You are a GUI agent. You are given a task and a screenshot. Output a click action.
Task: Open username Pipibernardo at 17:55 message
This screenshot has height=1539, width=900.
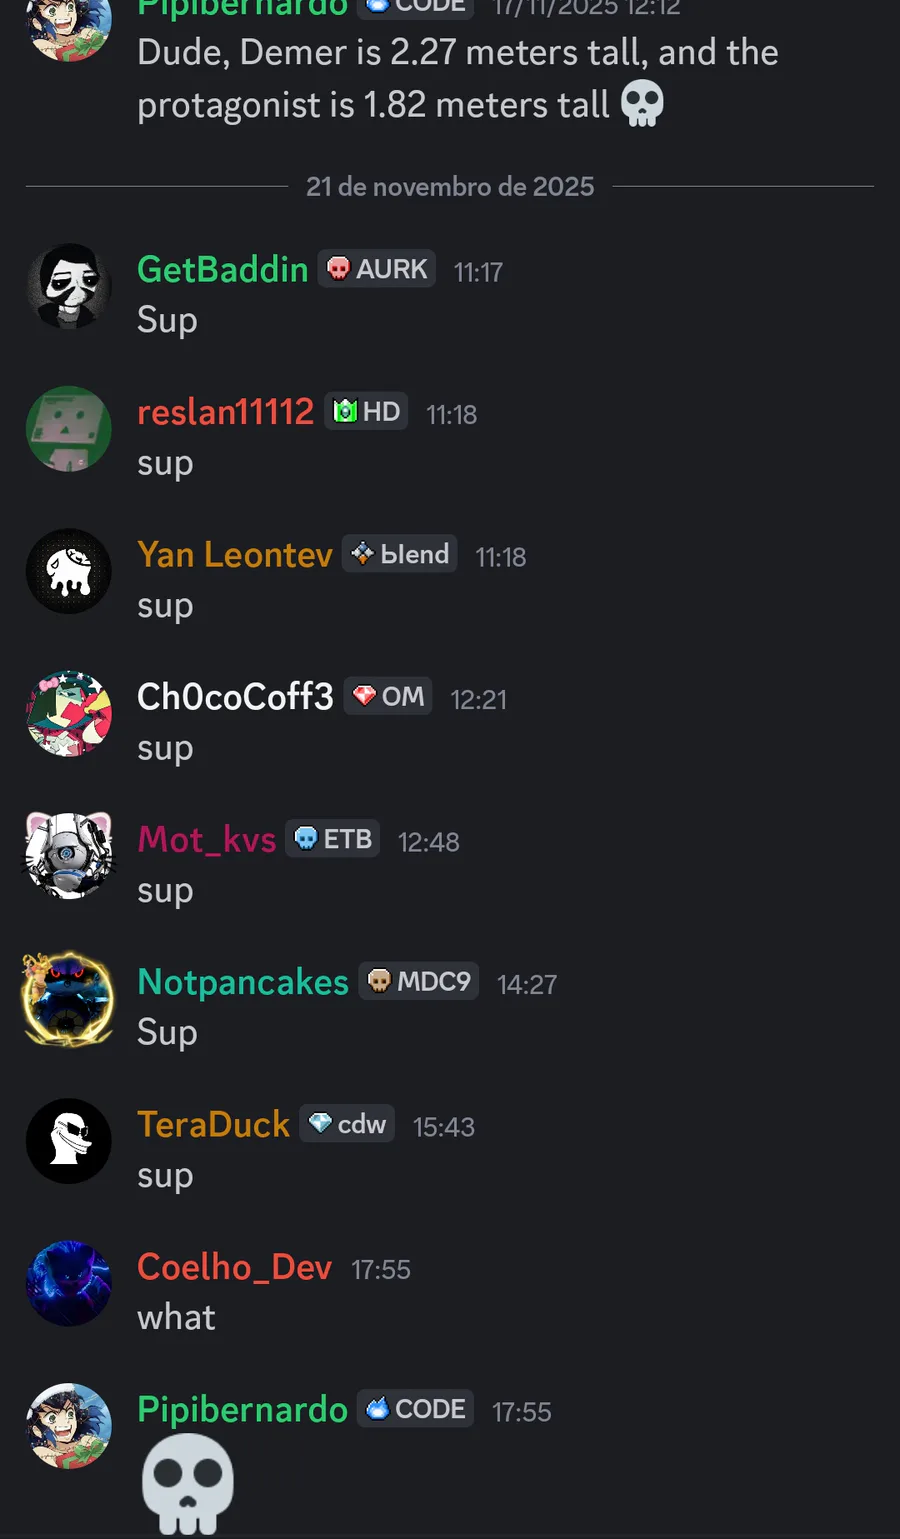tap(242, 1410)
